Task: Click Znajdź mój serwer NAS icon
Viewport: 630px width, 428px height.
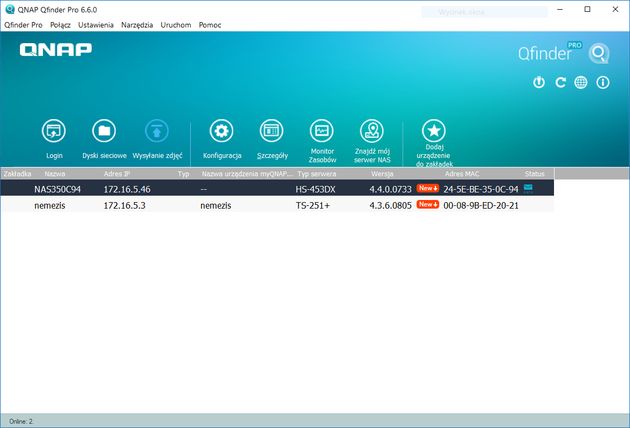Action: coord(372,131)
